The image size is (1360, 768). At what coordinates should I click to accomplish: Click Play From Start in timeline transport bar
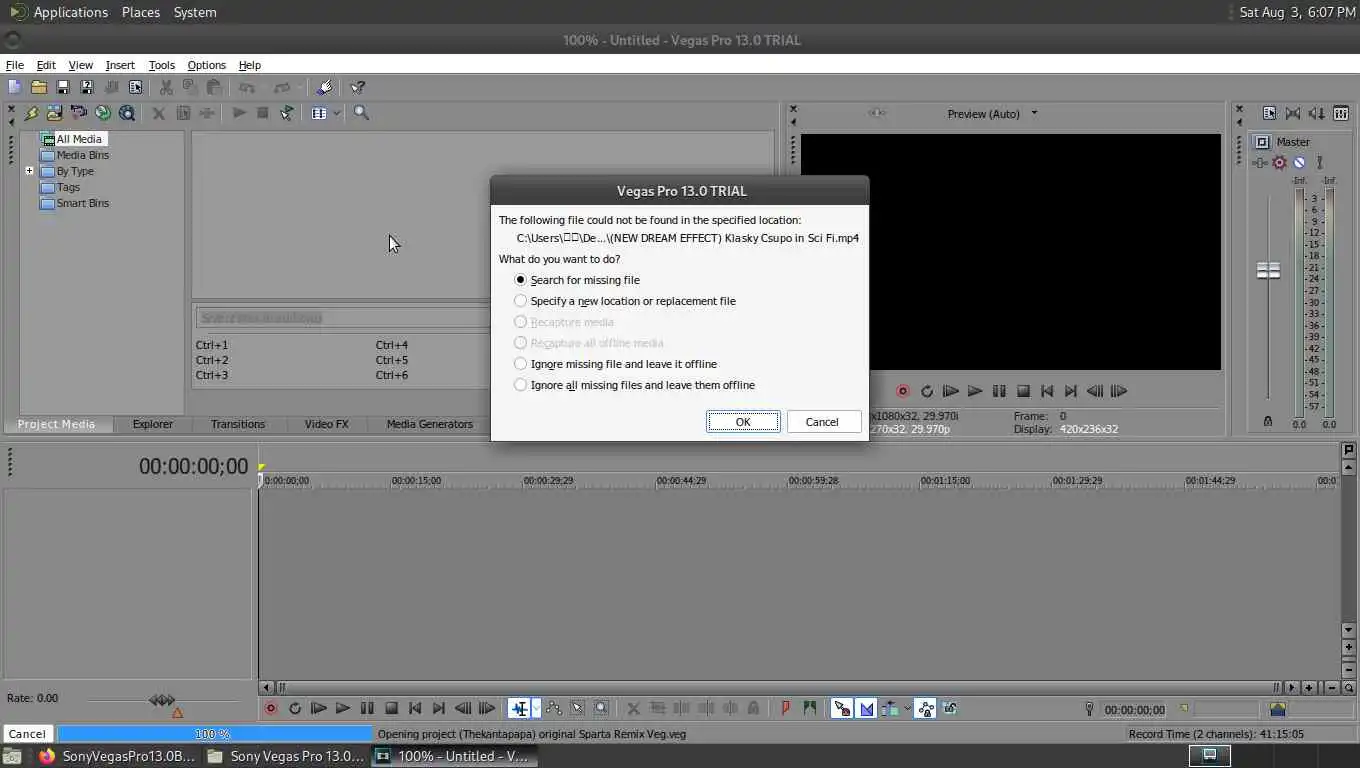click(318, 708)
